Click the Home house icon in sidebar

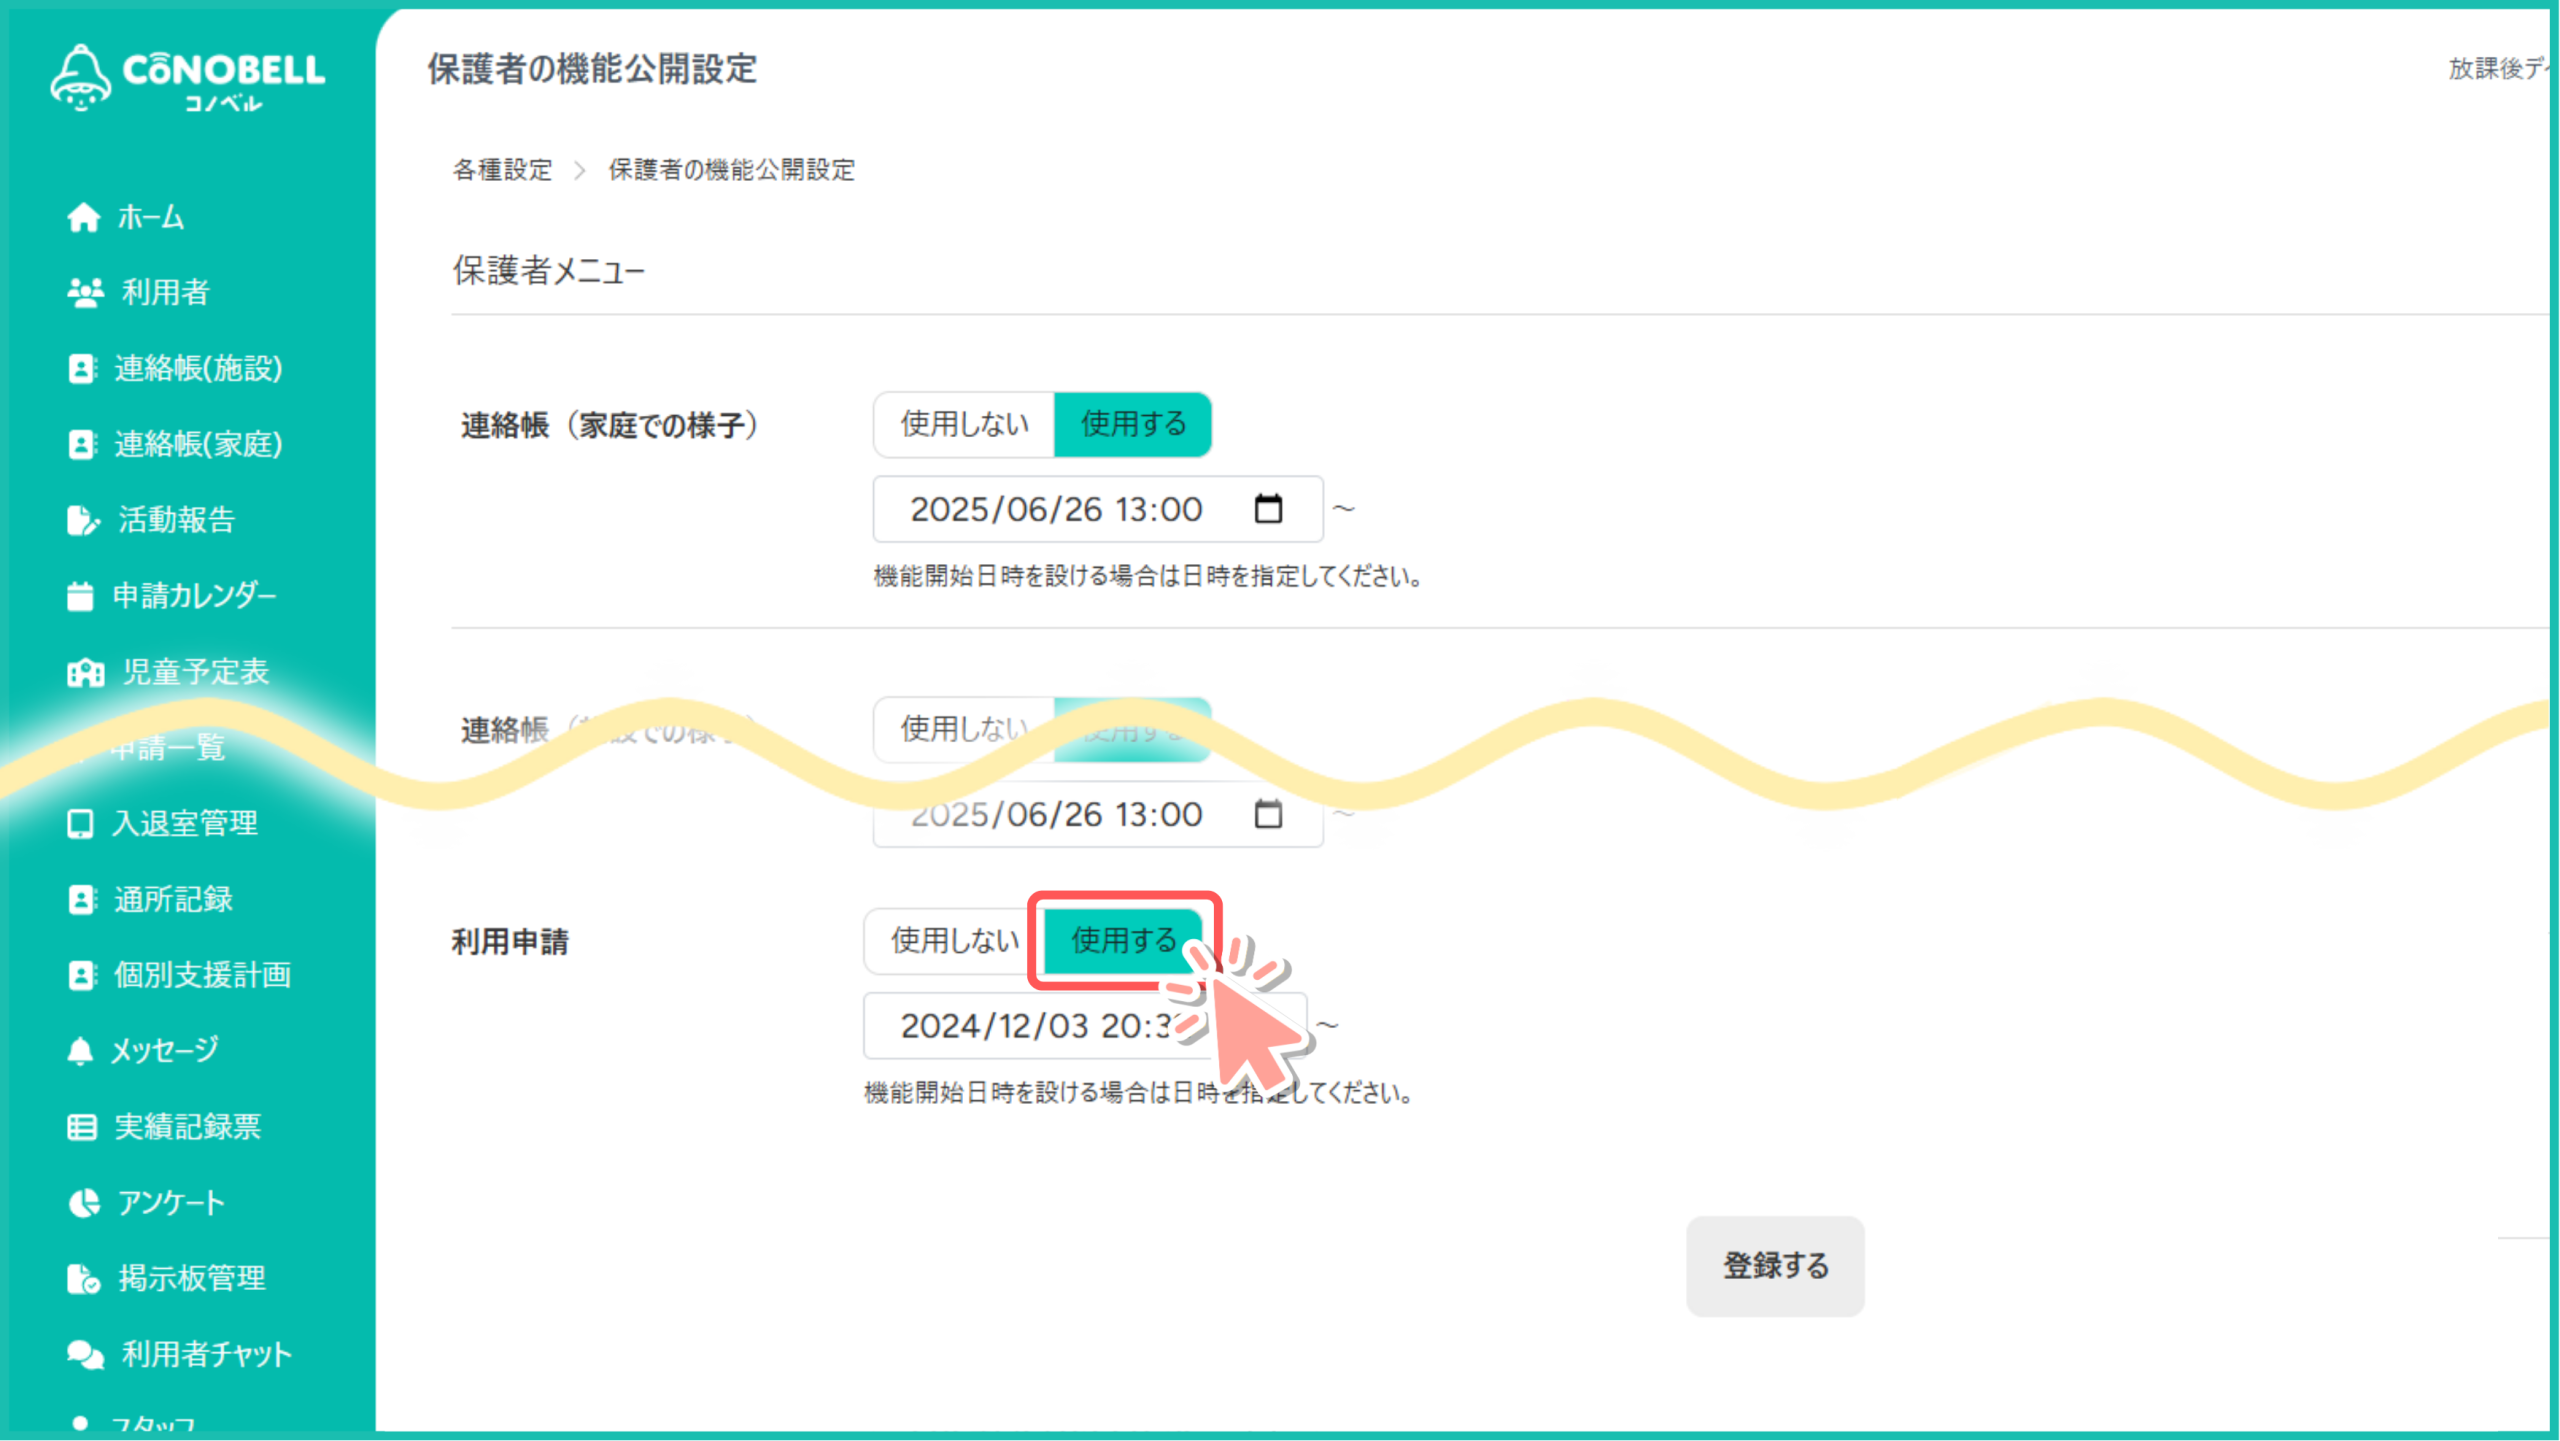tap(84, 217)
